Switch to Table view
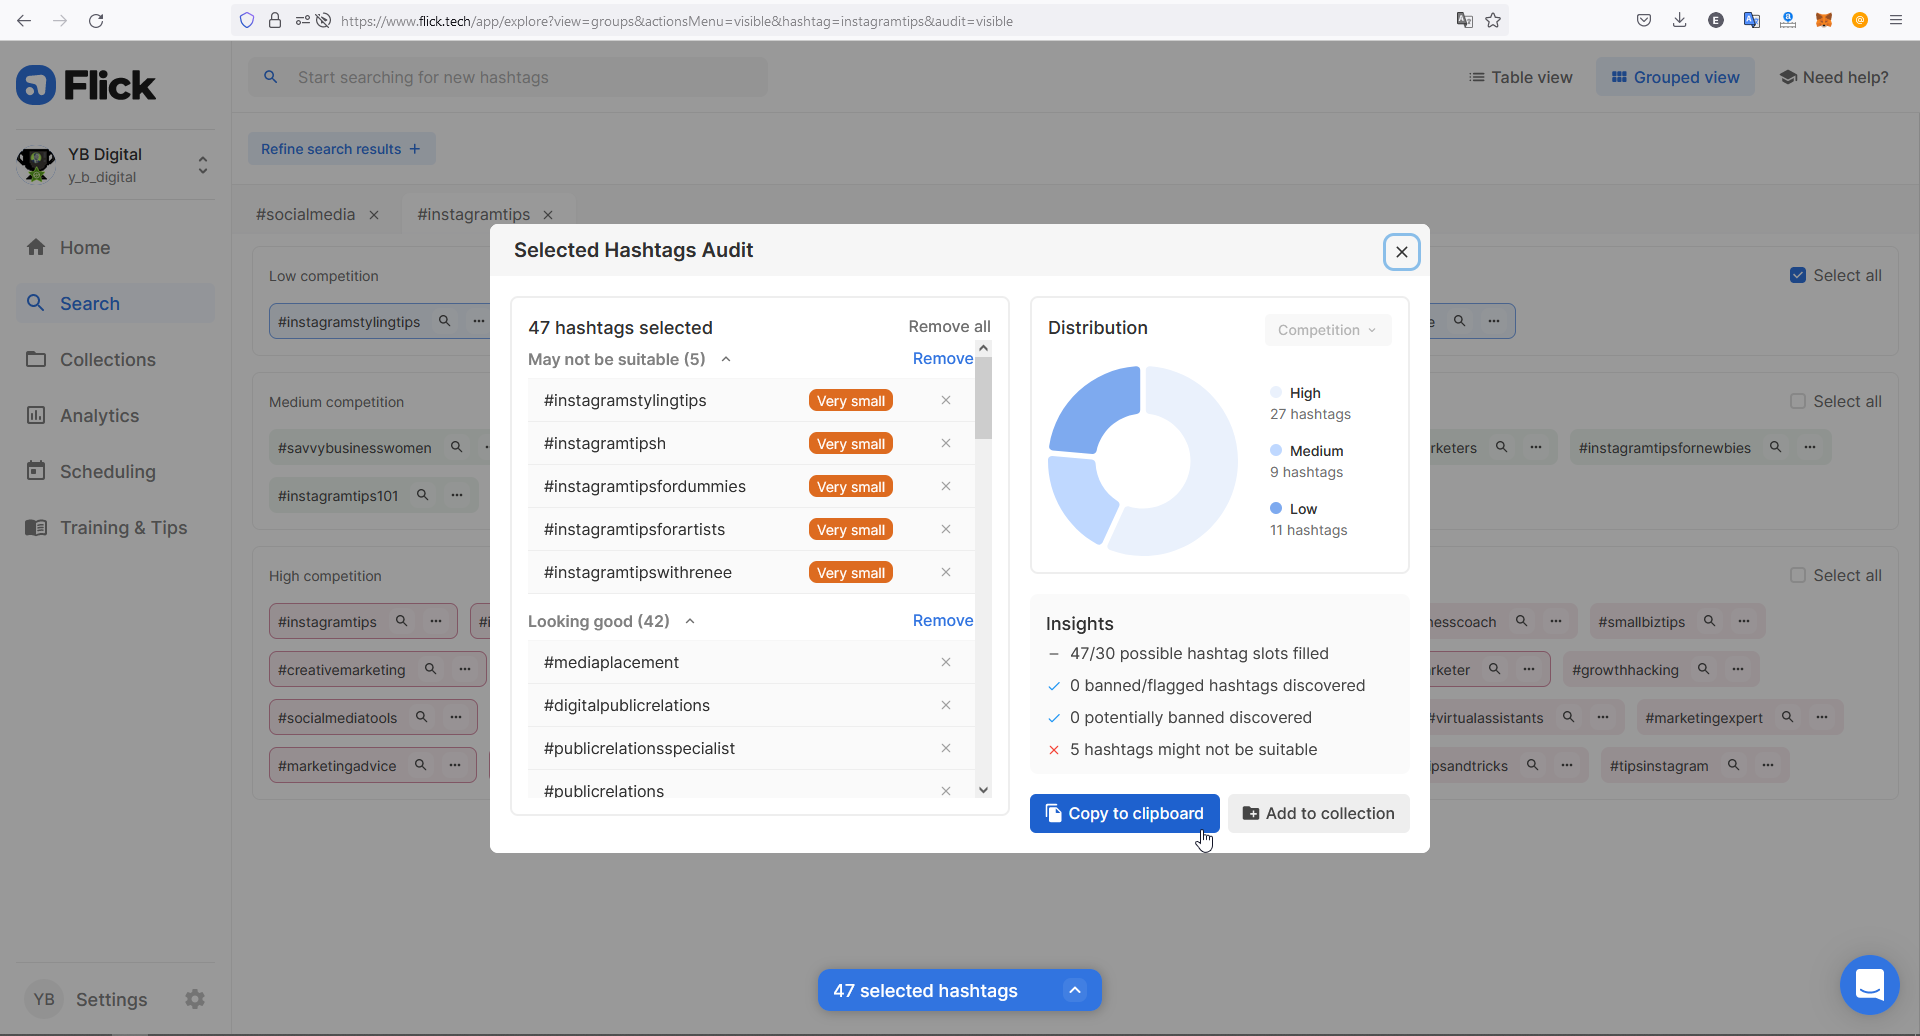Viewport: 1920px width, 1036px height. [x=1520, y=77]
